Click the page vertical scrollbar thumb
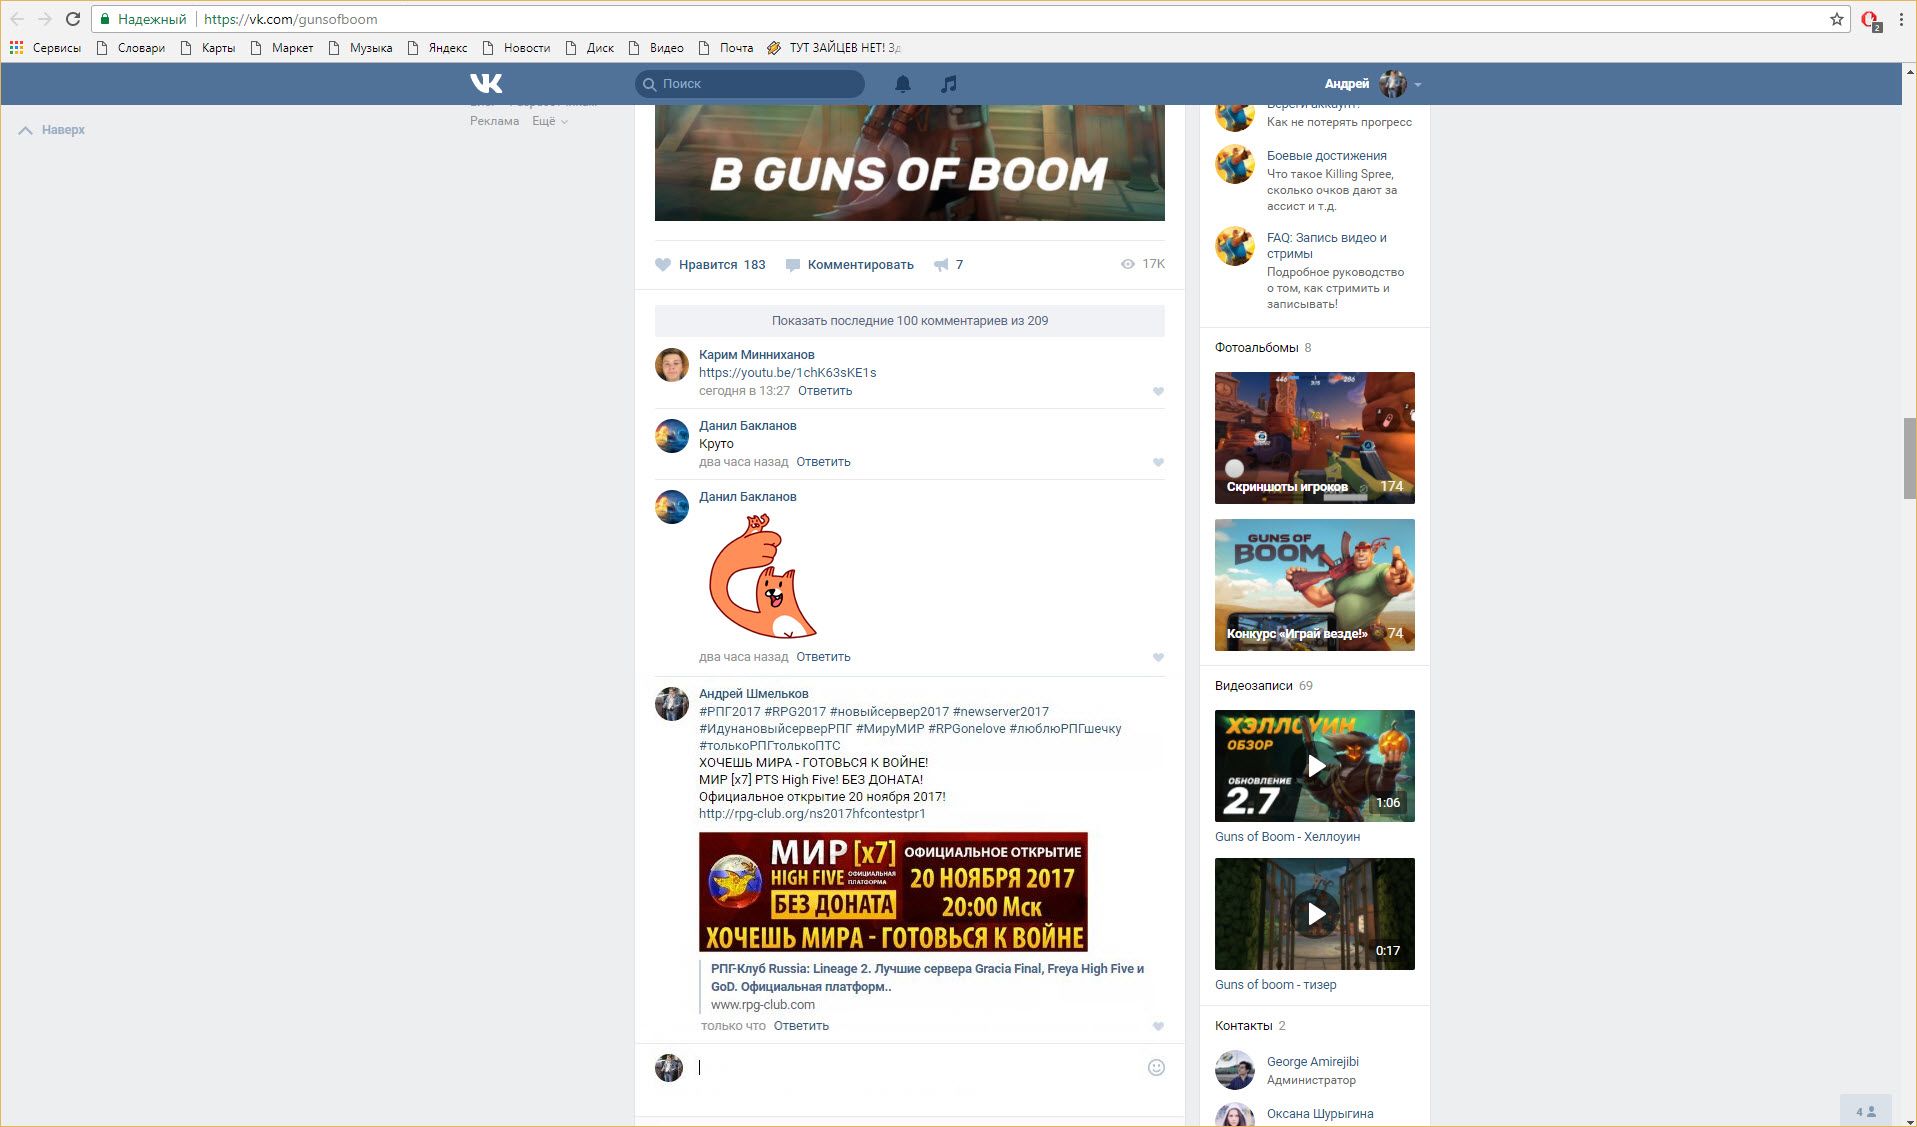 pos(1909,458)
